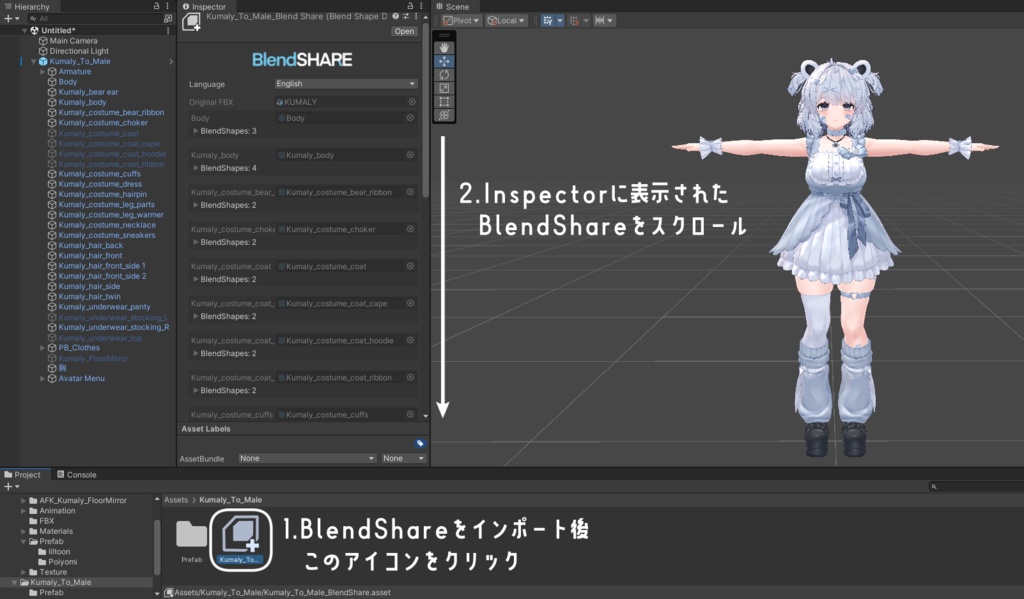1024x599 pixels.
Task: Select the Rect transform tool
Action: (x=444, y=102)
